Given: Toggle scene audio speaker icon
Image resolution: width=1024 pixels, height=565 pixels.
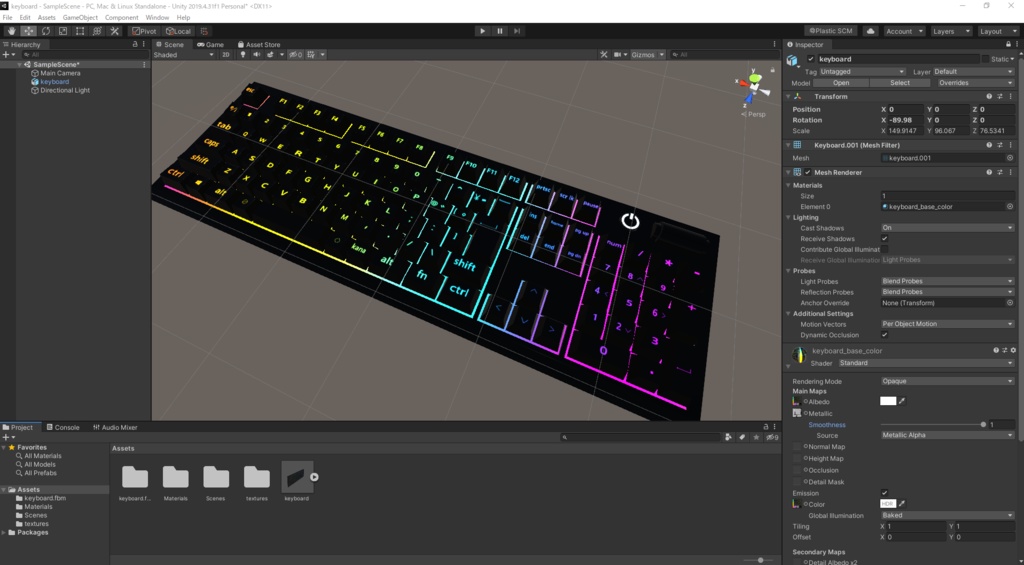Looking at the screenshot, I should click(256, 55).
